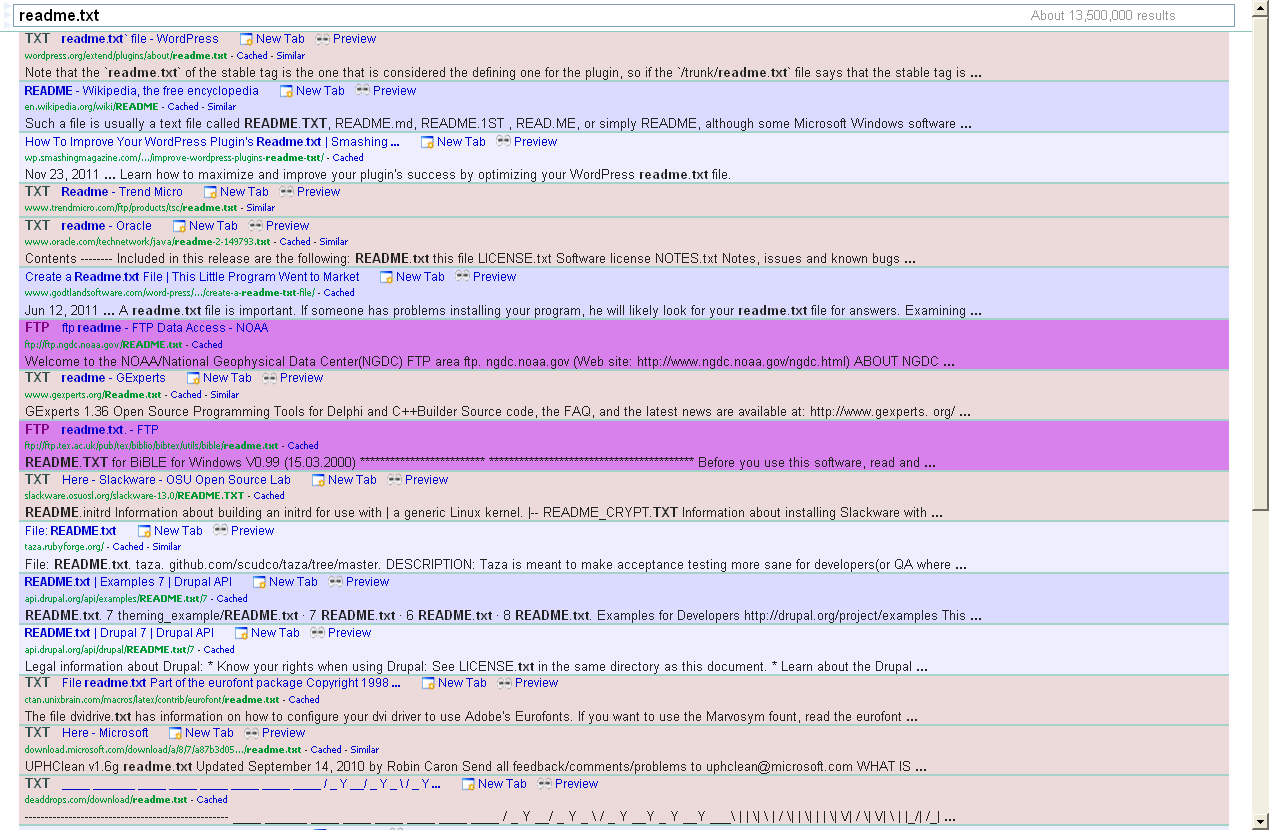
Task: Click Preview glasses icon for eurofont package result
Action: tap(505, 683)
